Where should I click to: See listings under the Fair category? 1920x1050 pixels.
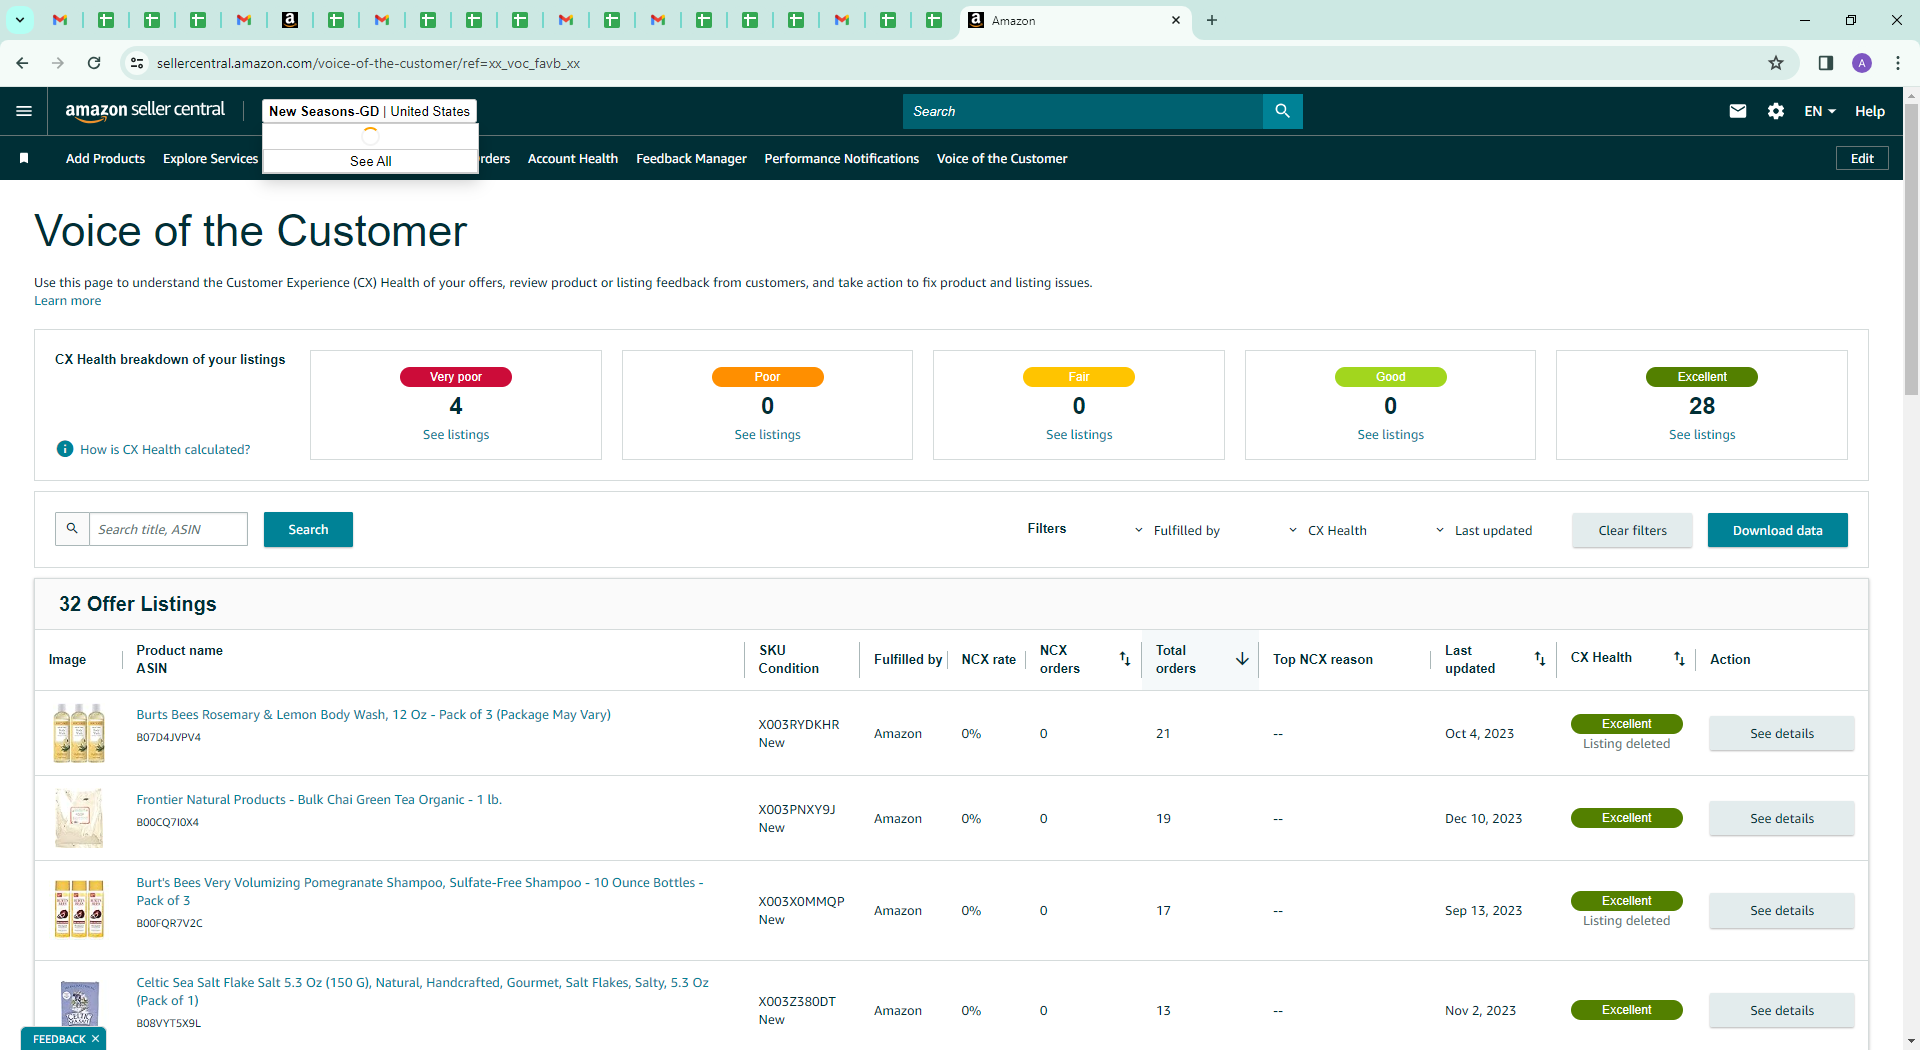point(1079,434)
